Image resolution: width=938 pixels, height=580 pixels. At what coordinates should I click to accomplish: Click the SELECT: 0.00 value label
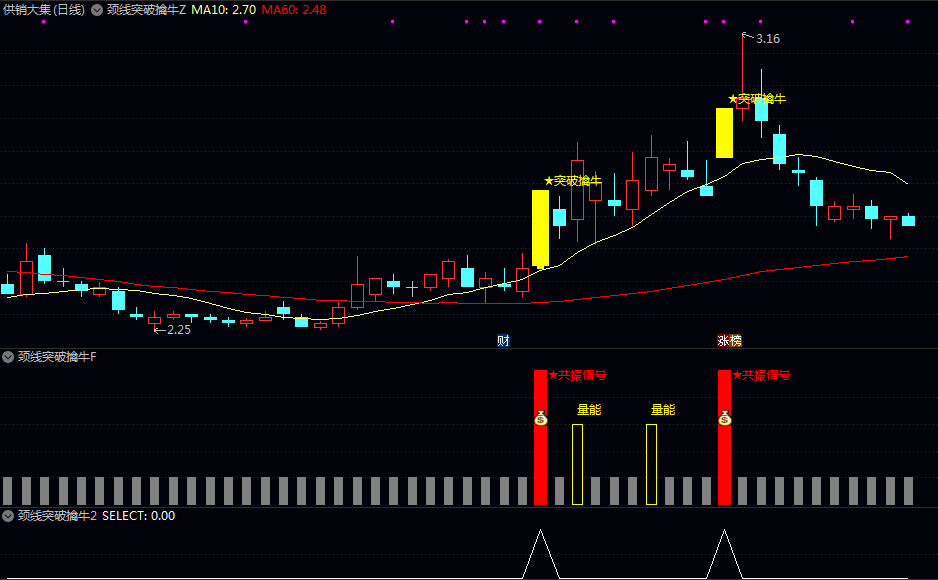click(x=138, y=516)
